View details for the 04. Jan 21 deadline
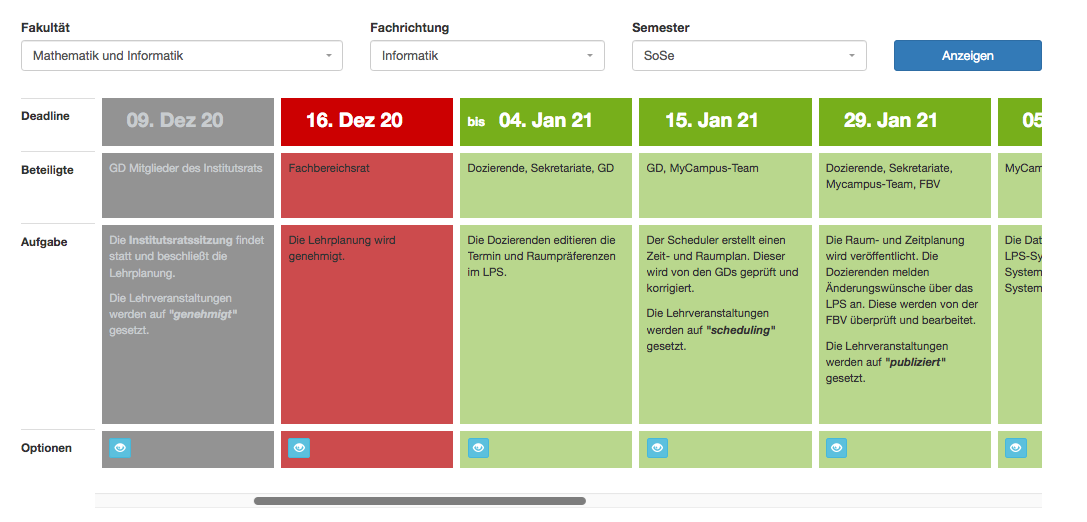Screen dimensions: 1087x522 (478, 448)
